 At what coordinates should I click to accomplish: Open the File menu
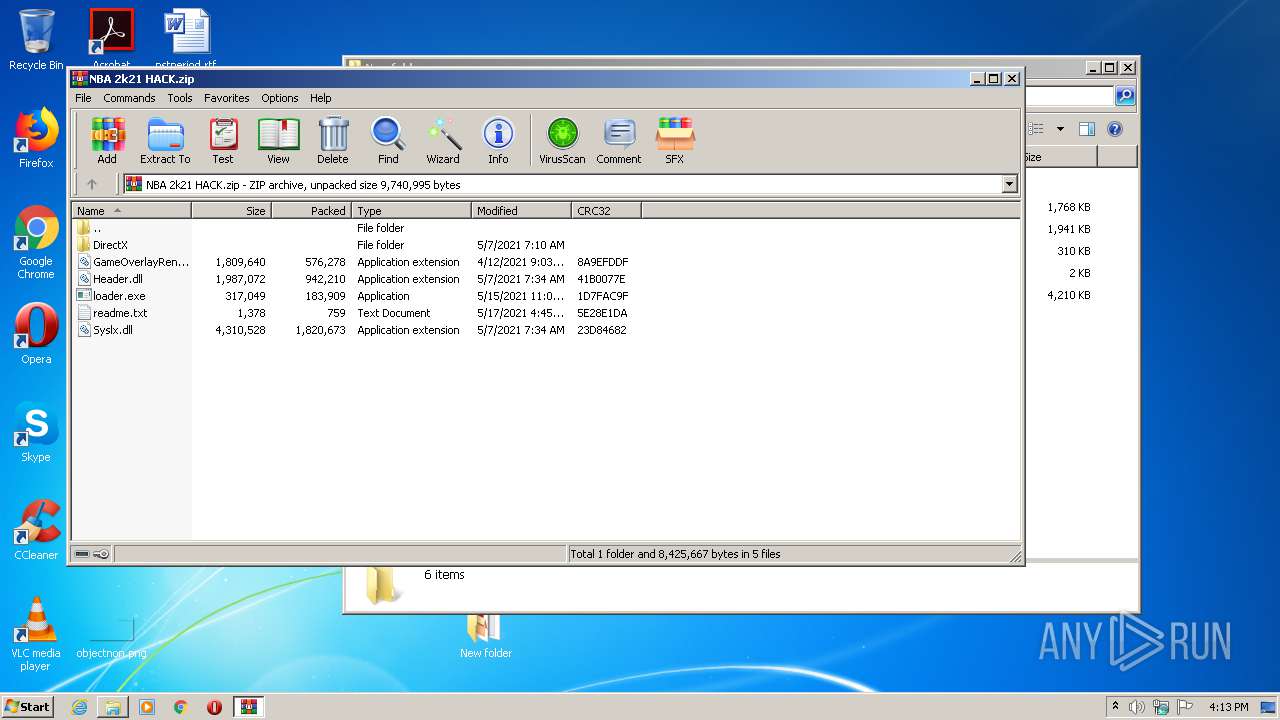[83, 98]
